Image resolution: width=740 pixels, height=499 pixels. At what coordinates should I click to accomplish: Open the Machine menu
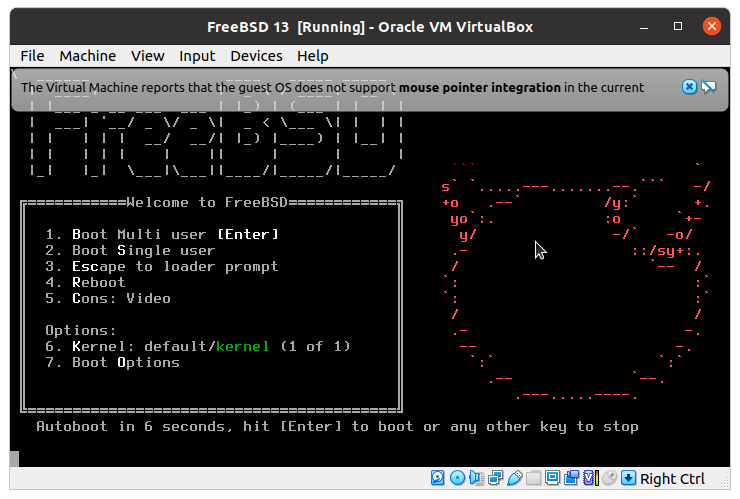click(87, 56)
